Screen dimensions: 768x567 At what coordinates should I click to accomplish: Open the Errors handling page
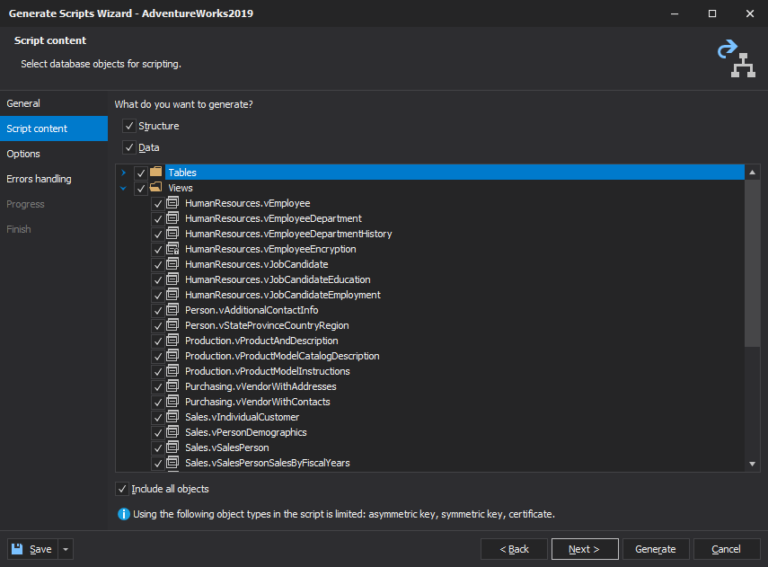(x=38, y=179)
